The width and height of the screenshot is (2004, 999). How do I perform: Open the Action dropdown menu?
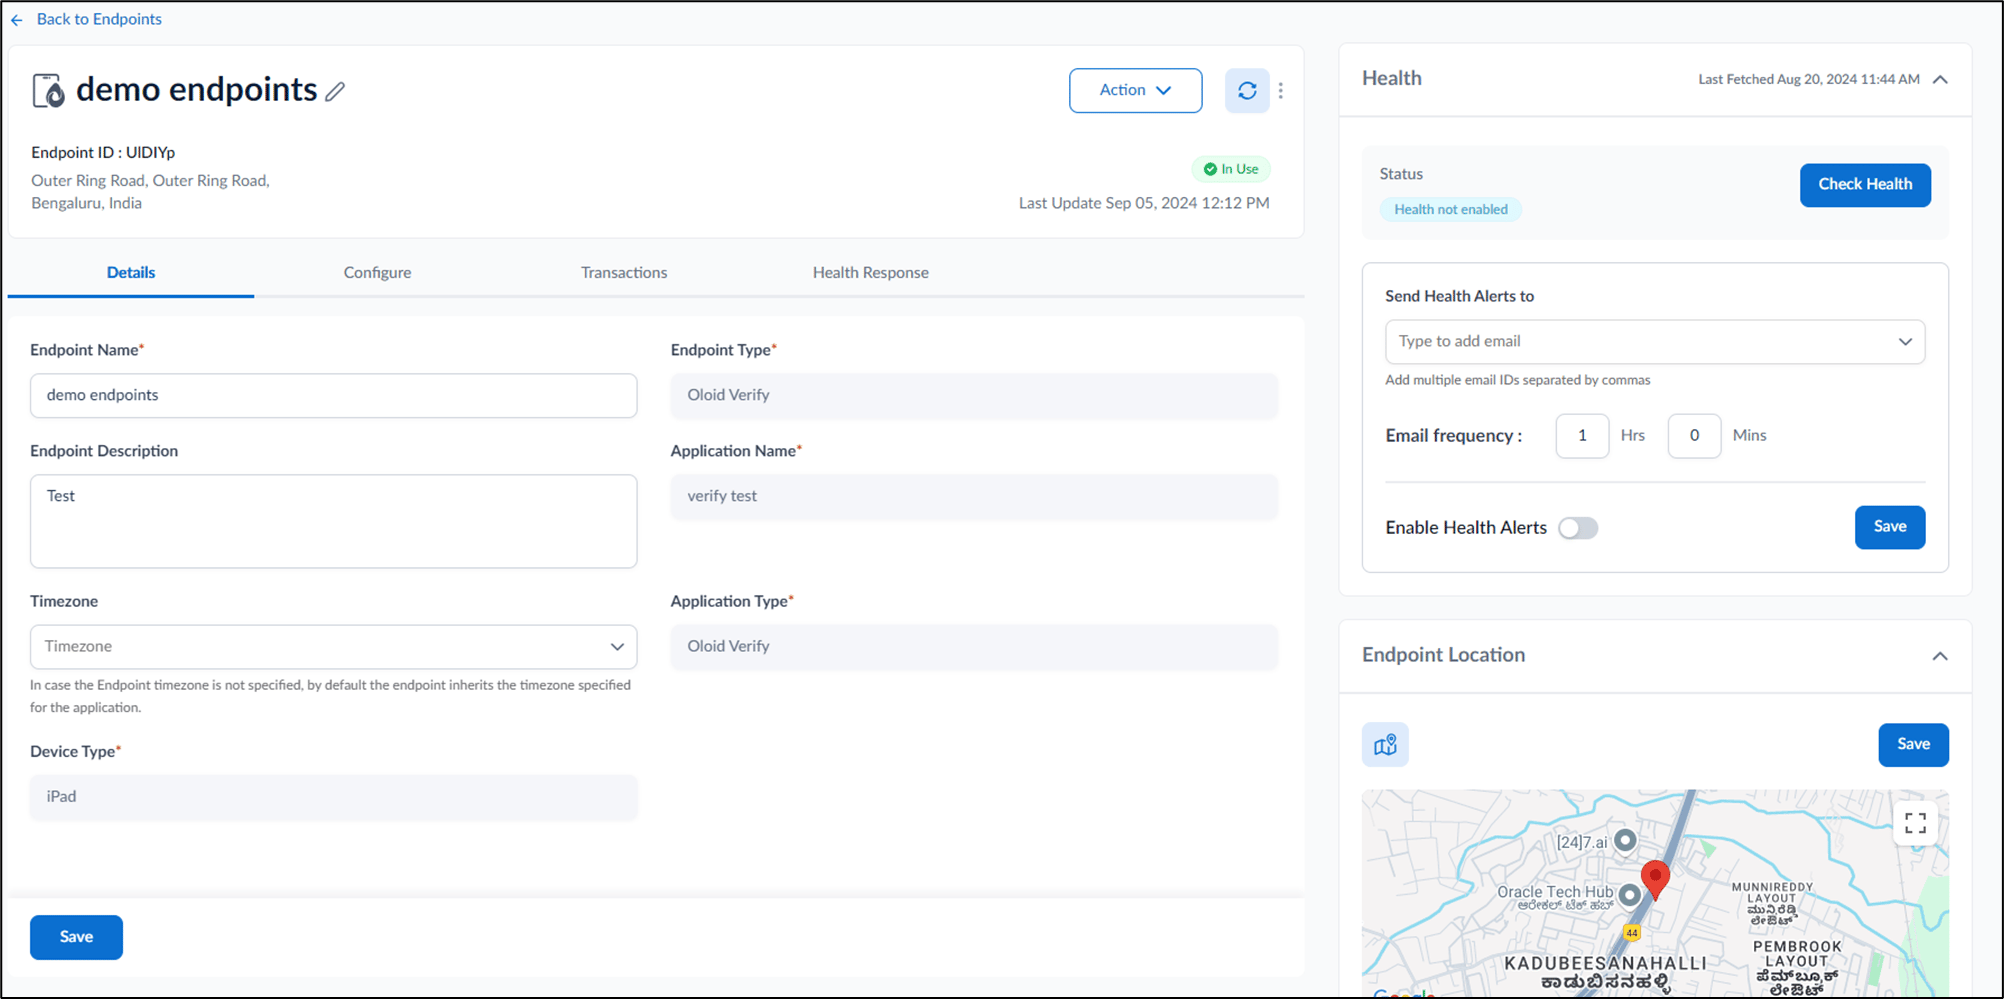(1135, 91)
